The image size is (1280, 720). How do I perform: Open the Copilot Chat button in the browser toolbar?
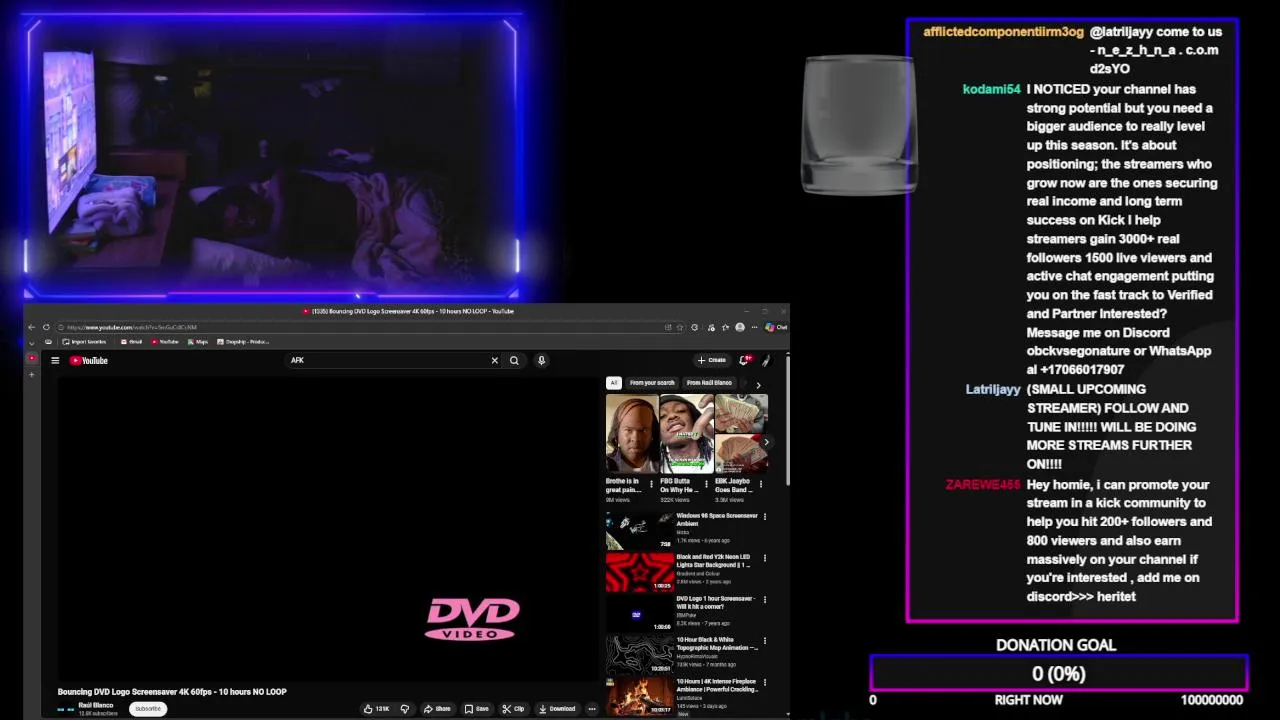pyautogui.click(x=777, y=327)
